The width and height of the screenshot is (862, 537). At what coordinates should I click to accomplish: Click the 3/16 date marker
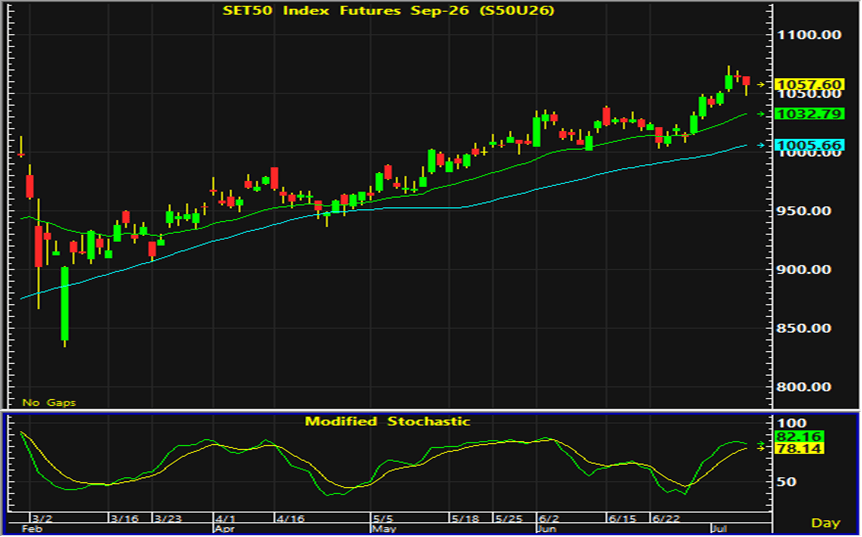[x=125, y=518]
